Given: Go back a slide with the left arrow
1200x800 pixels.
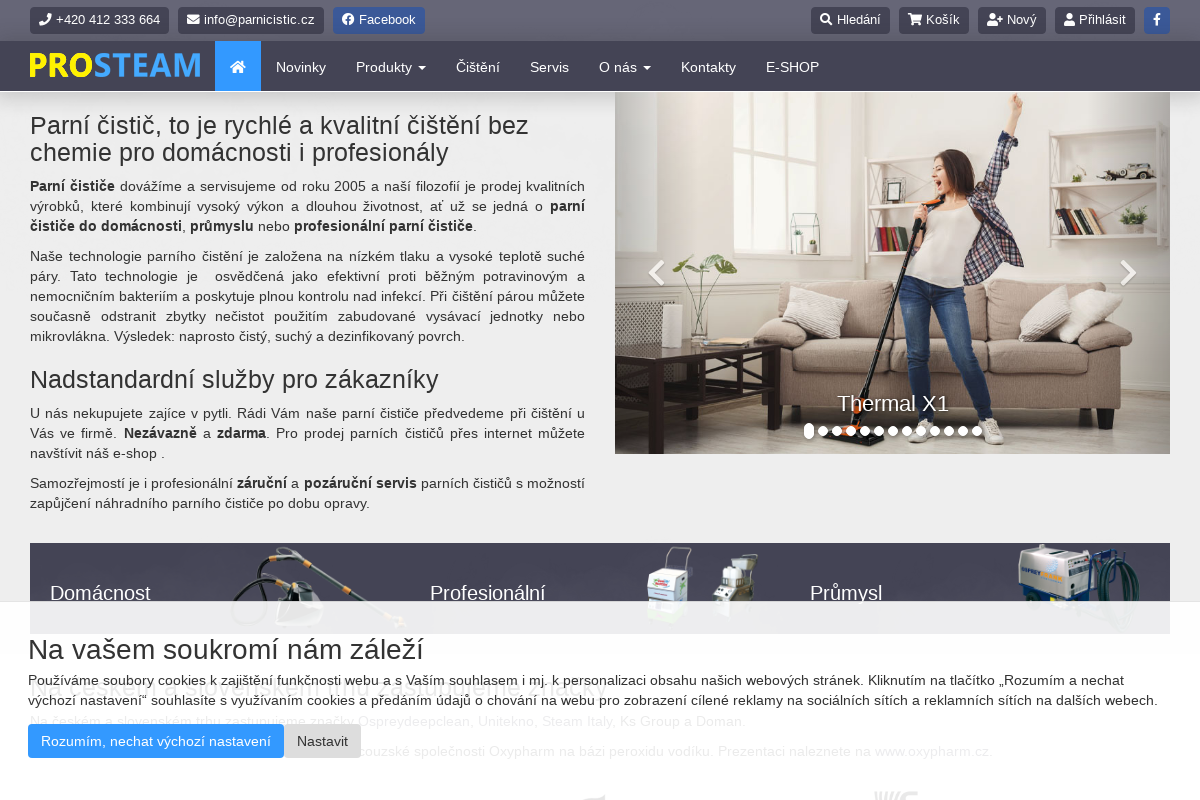Looking at the screenshot, I should pyautogui.click(x=656, y=272).
